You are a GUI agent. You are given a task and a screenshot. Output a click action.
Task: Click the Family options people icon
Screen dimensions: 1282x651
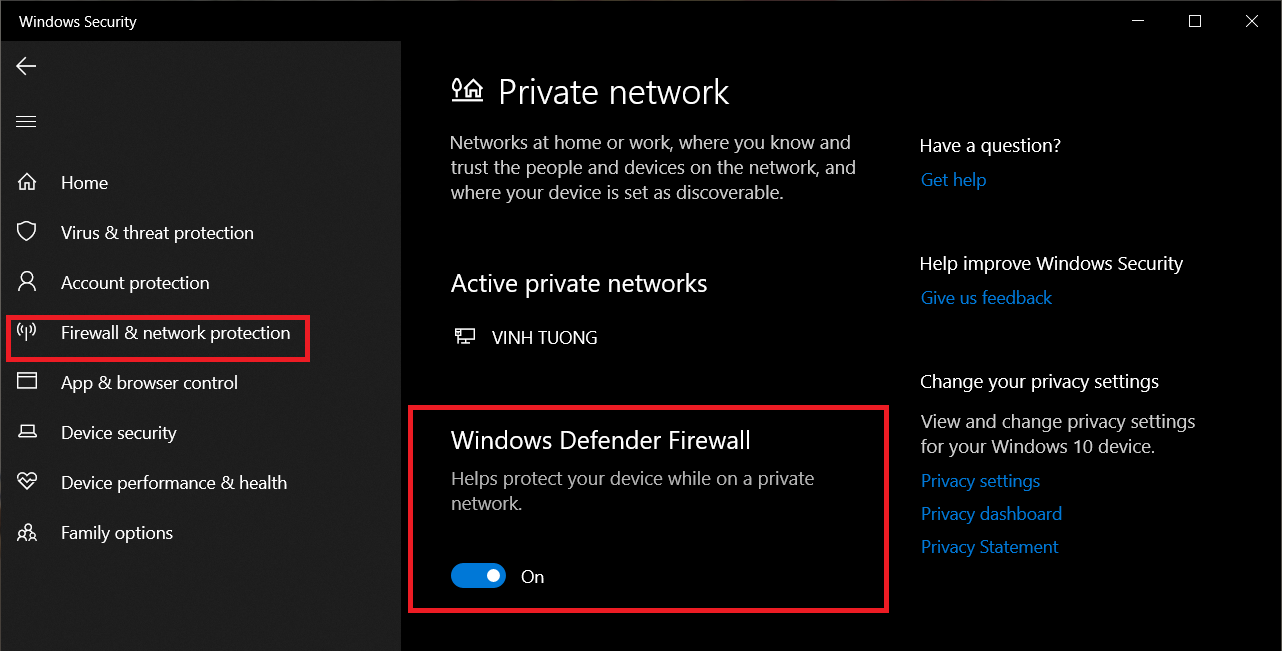[x=27, y=532]
